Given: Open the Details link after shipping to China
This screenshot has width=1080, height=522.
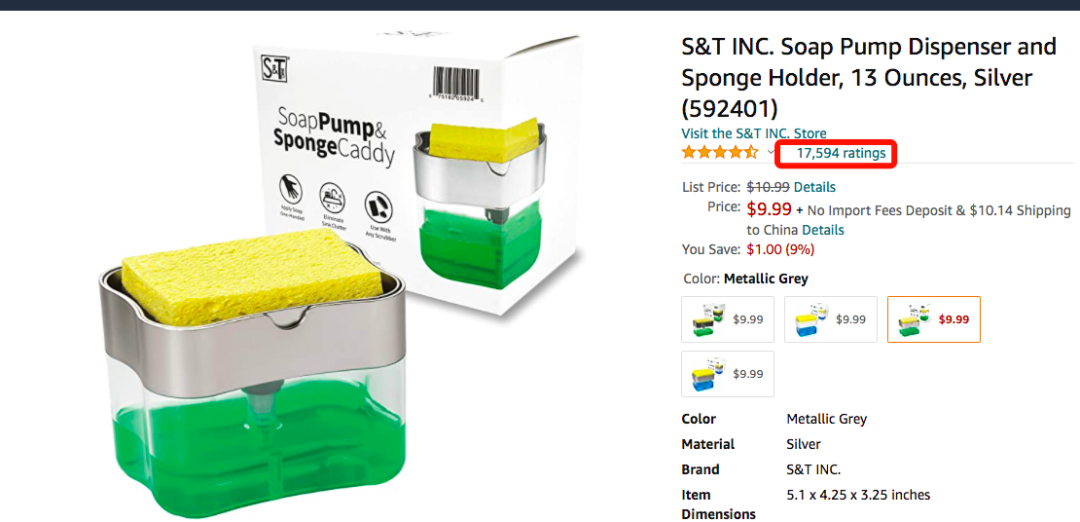Looking at the screenshot, I should (823, 230).
